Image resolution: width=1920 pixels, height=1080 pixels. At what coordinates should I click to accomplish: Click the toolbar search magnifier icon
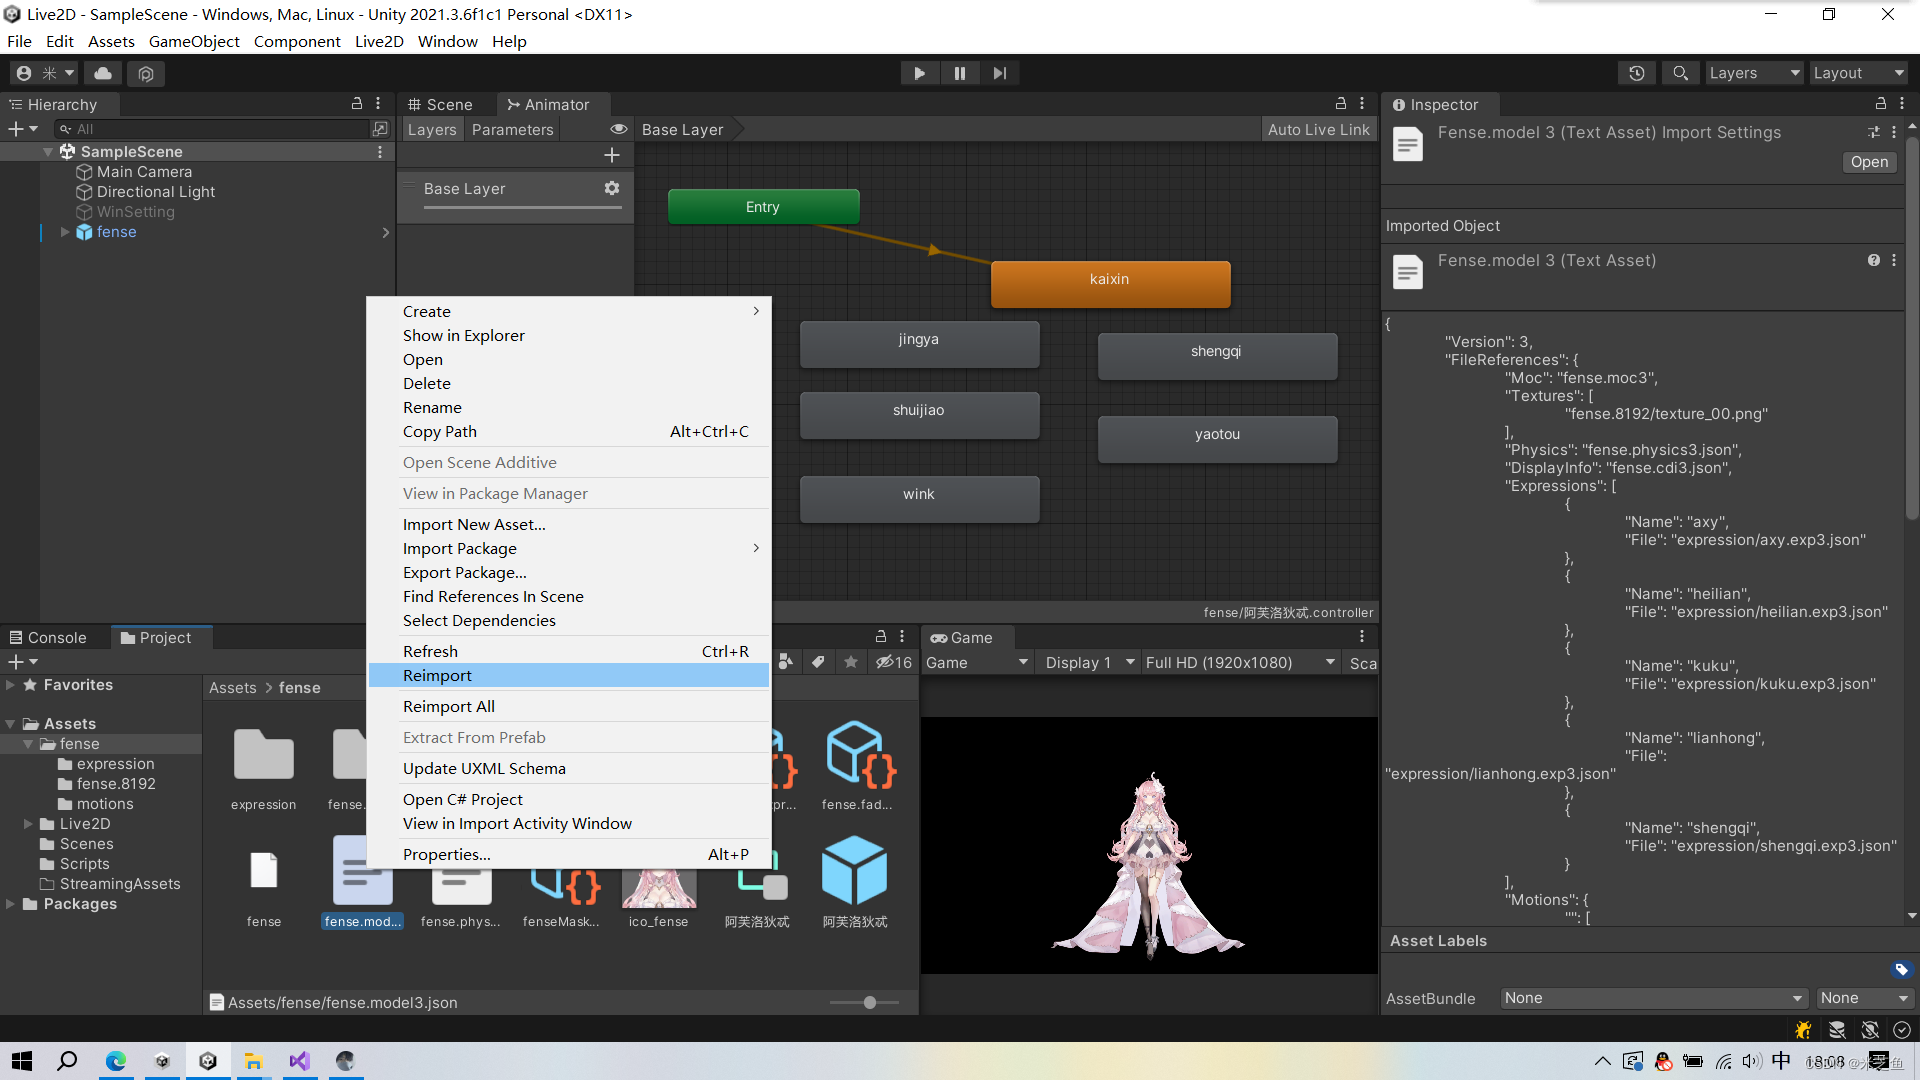coord(1681,73)
